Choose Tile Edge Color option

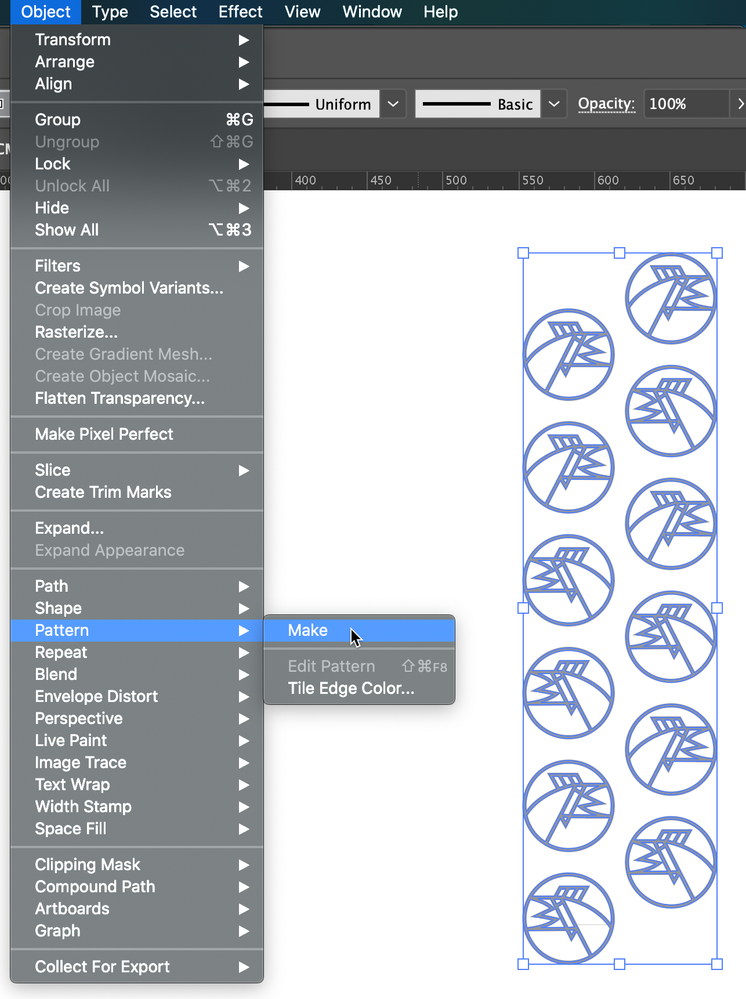coord(350,688)
